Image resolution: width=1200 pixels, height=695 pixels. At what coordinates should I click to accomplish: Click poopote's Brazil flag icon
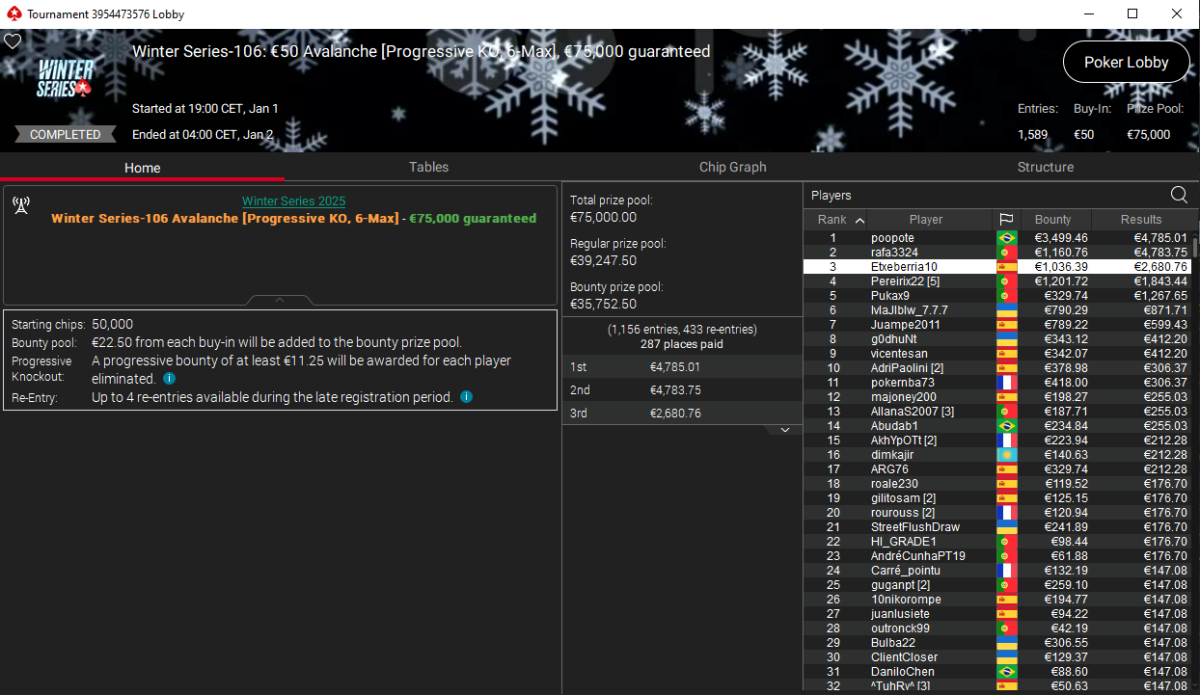[1006, 238]
